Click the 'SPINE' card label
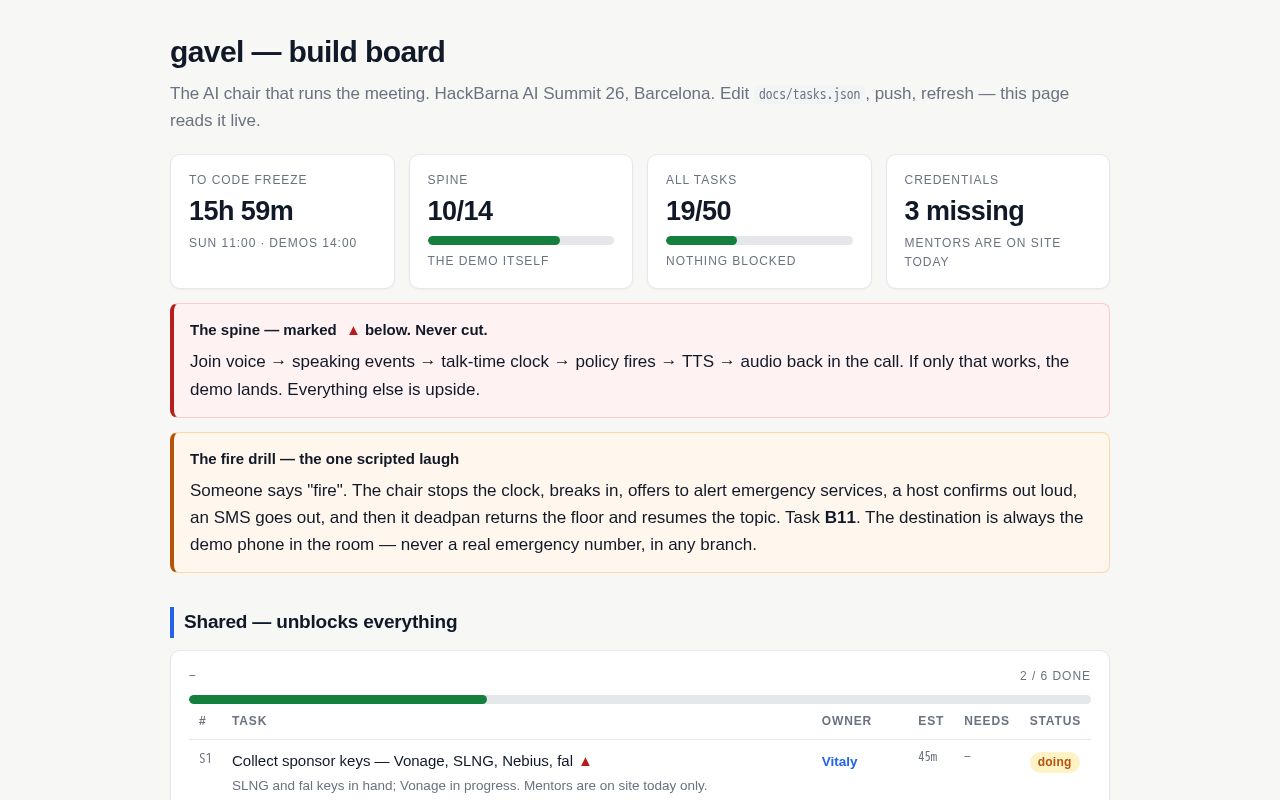 click(x=448, y=180)
